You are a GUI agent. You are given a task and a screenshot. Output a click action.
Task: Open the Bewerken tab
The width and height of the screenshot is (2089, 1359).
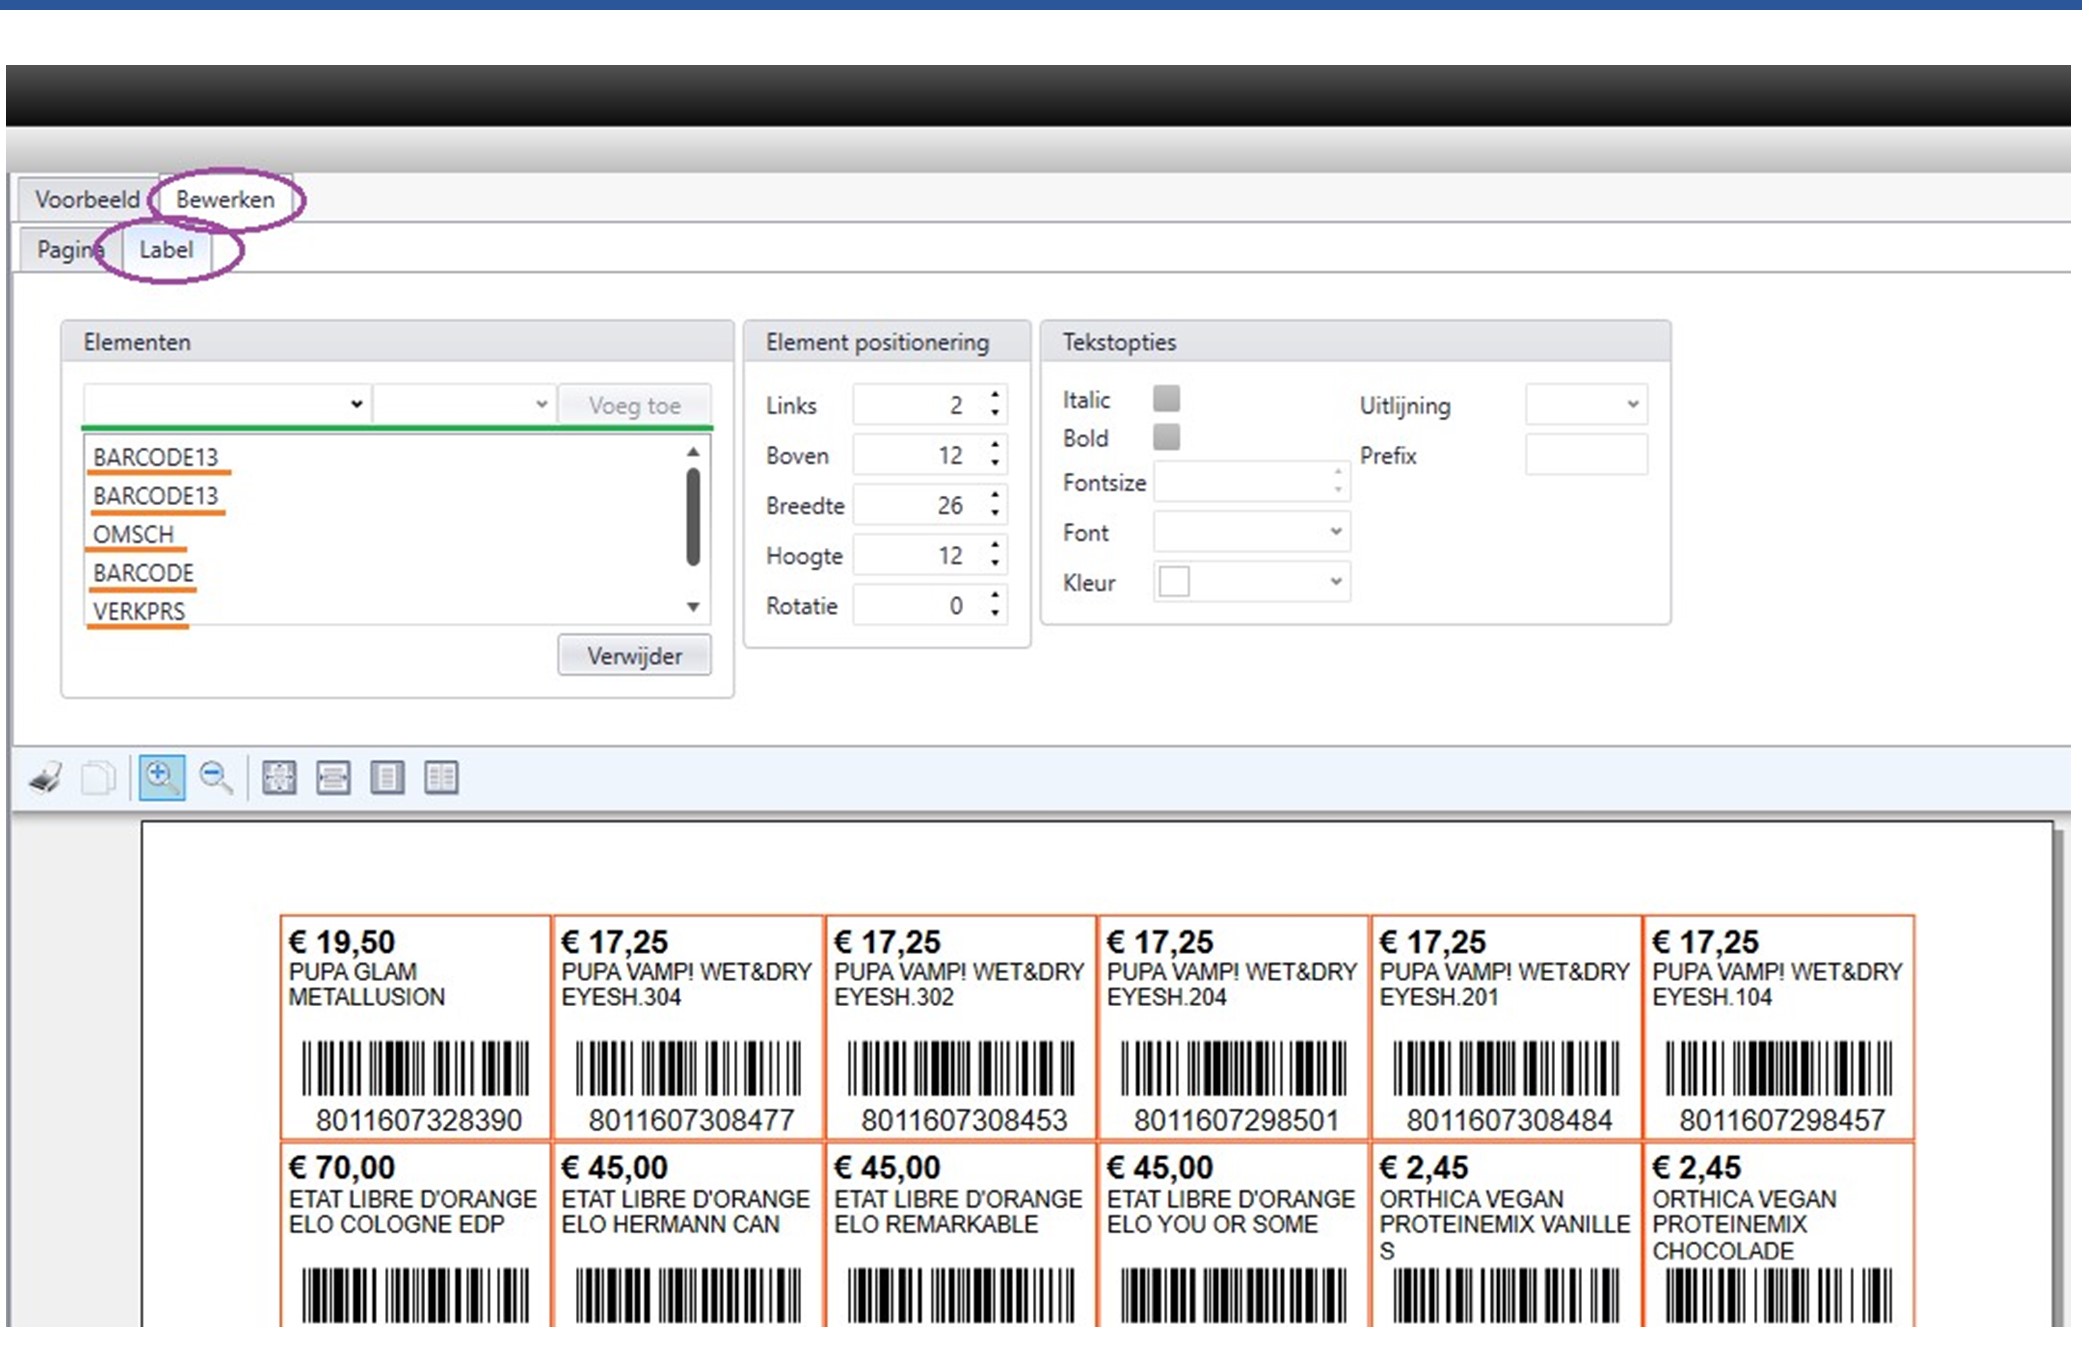225,199
